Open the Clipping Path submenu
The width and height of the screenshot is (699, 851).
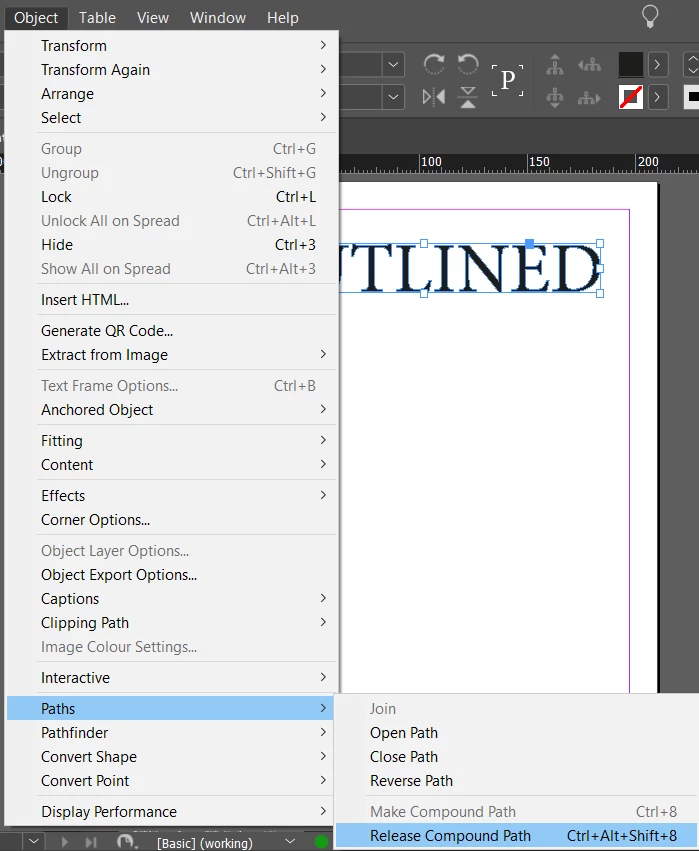tap(171, 623)
